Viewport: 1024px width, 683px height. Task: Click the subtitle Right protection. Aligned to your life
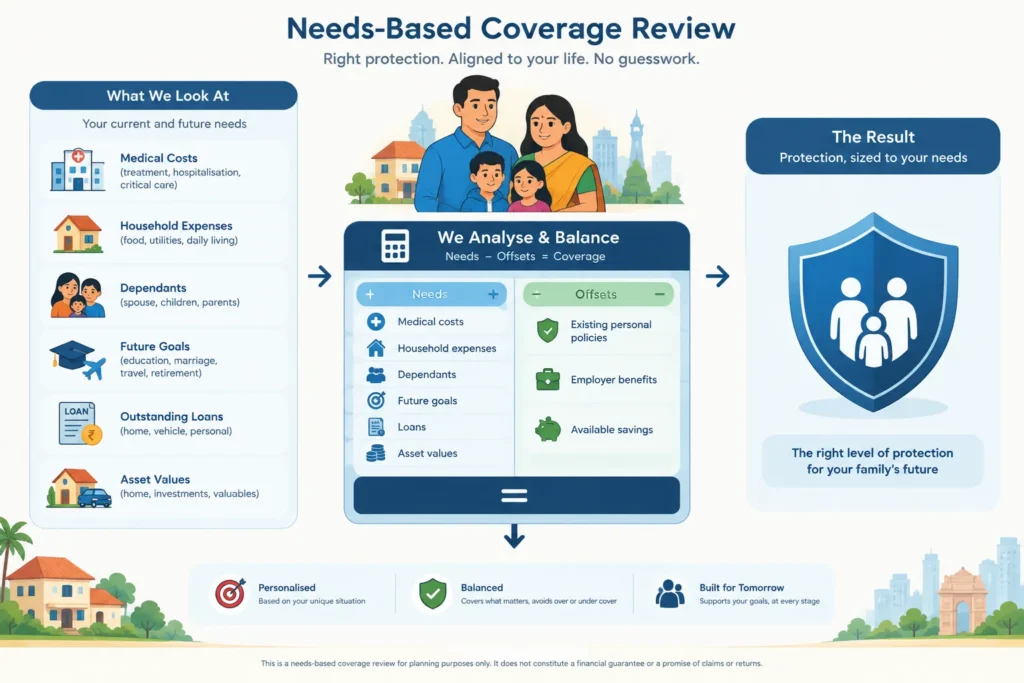click(x=511, y=59)
